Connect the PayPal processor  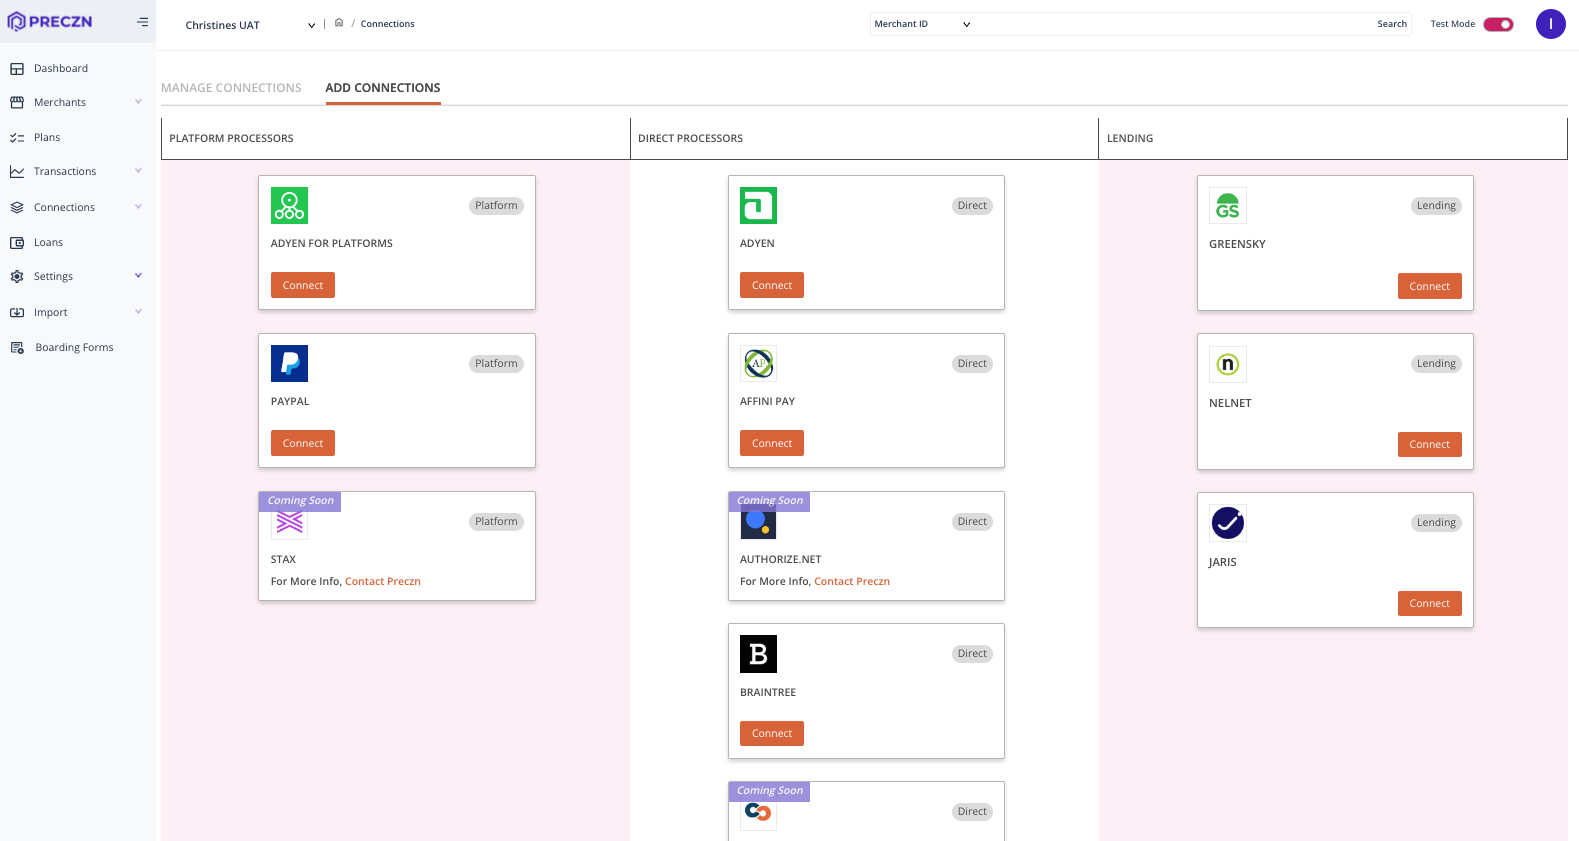click(303, 443)
